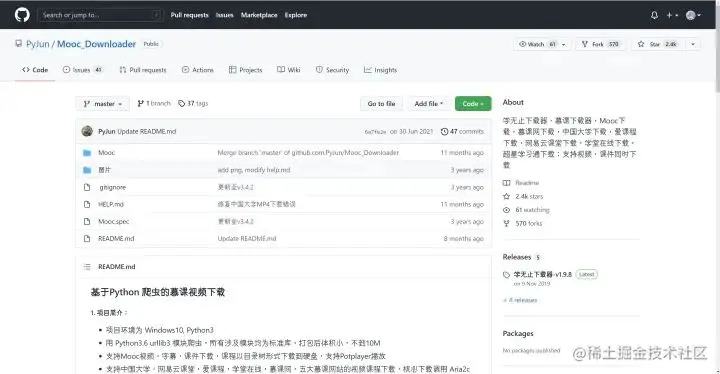Star the repository
The width and height of the screenshot is (720, 374).
click(x=658, y=44)
